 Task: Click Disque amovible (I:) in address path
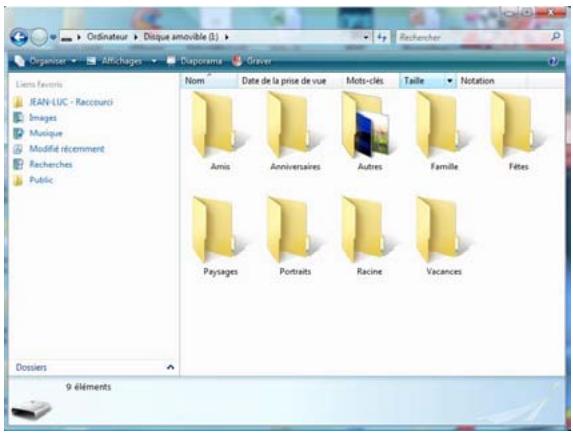[x=181, y=37]
